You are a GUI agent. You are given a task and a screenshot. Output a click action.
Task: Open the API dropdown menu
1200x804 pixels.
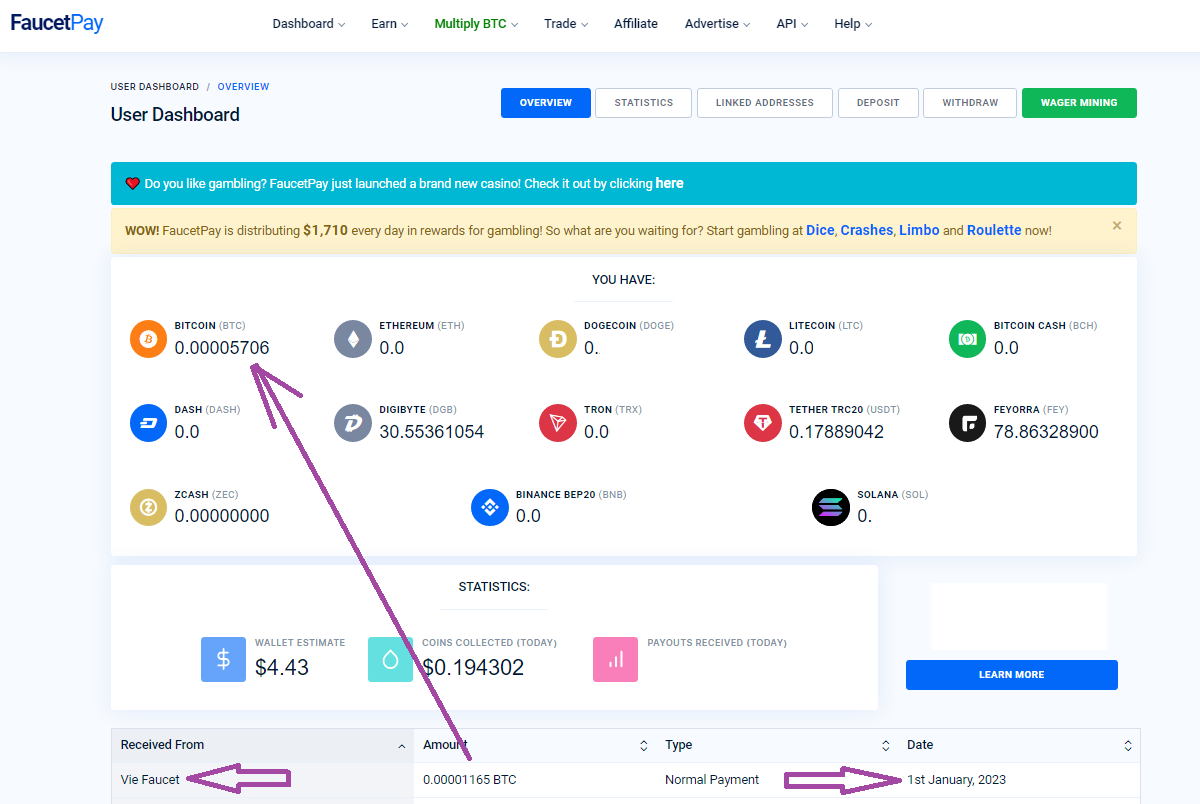pyautogui.click(x=792, y=24)
